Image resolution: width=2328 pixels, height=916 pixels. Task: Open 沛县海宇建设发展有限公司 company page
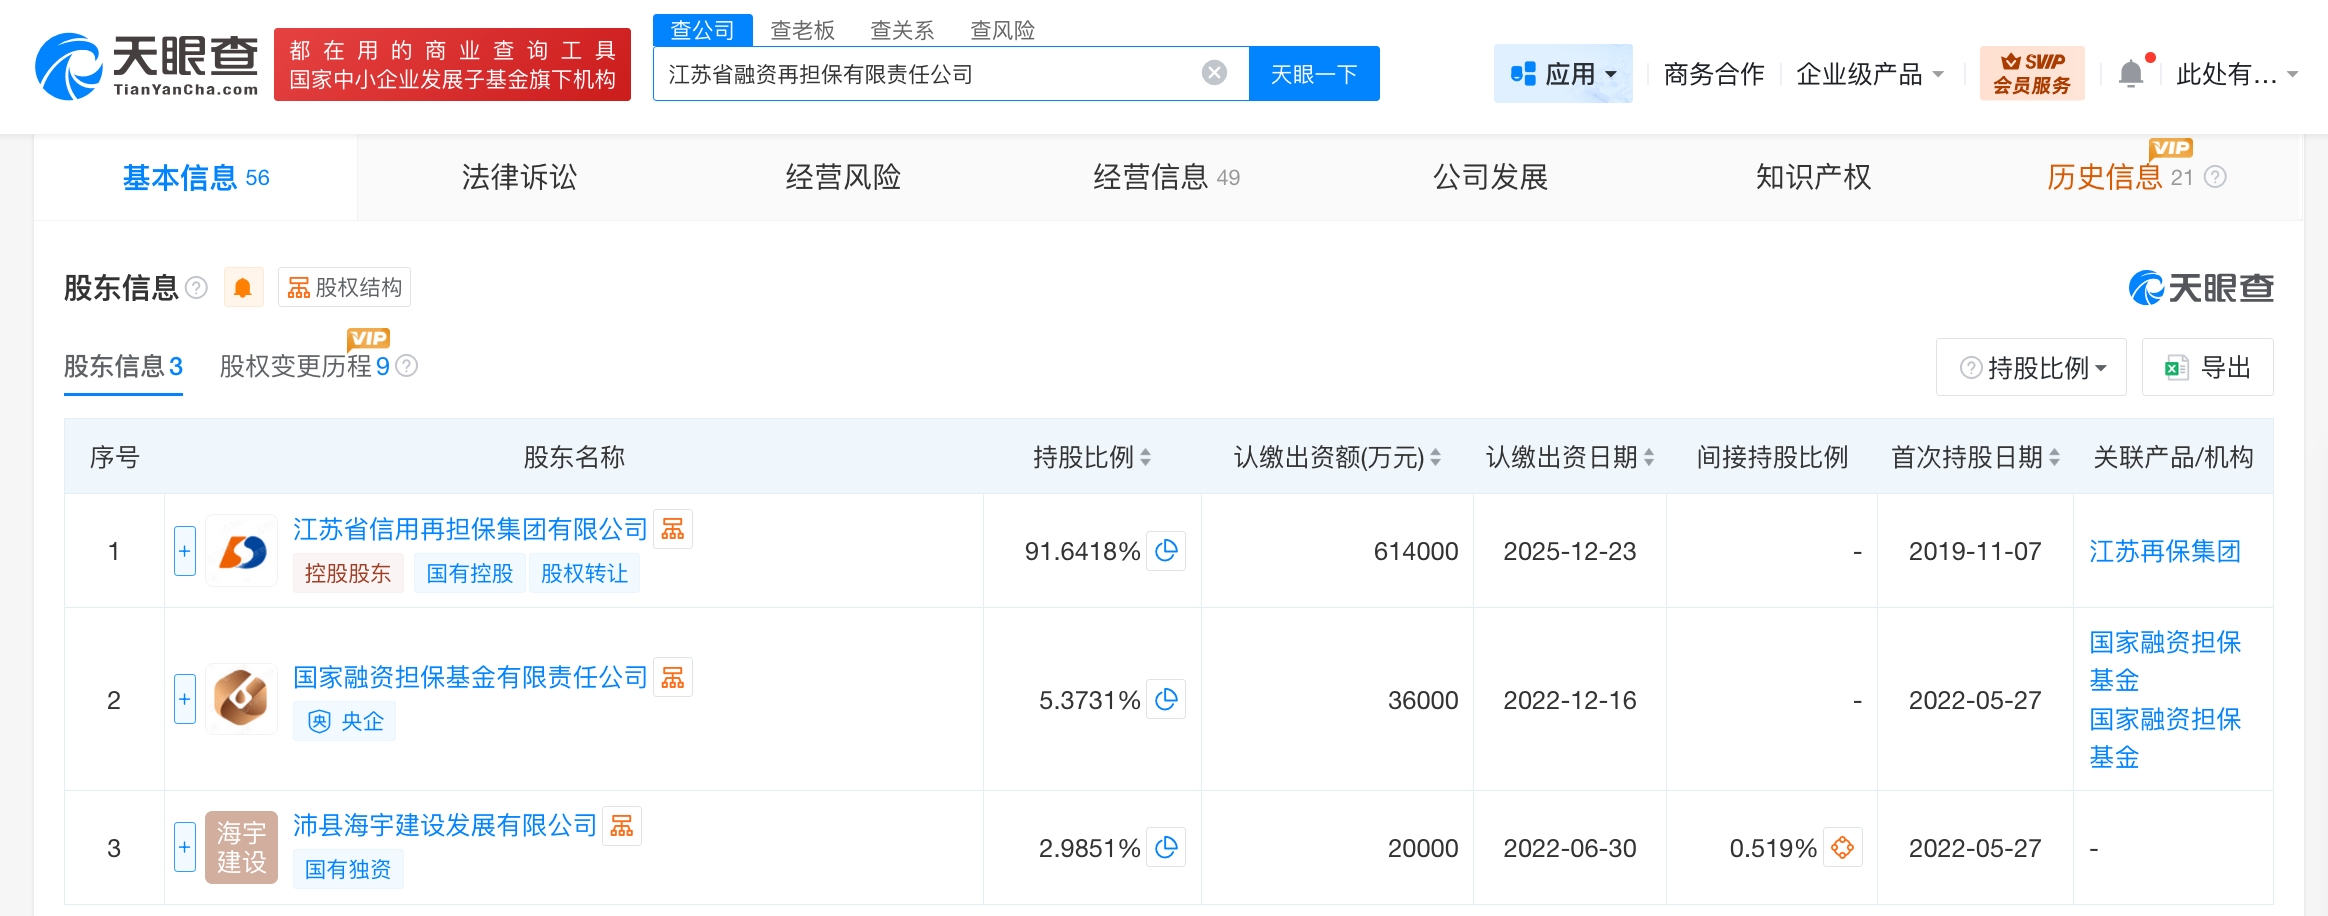445,825
